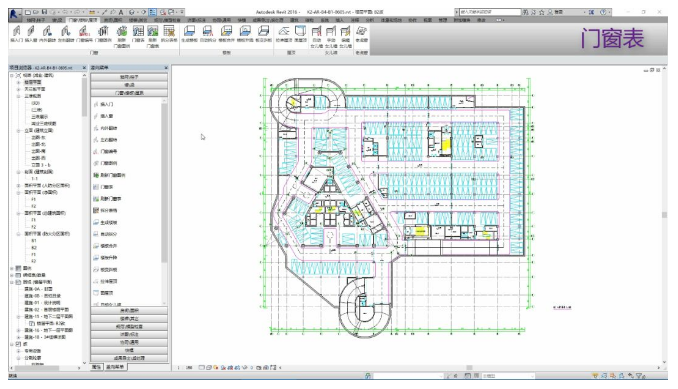Click the sloped roof ribbon tool icon

[284, 34]
